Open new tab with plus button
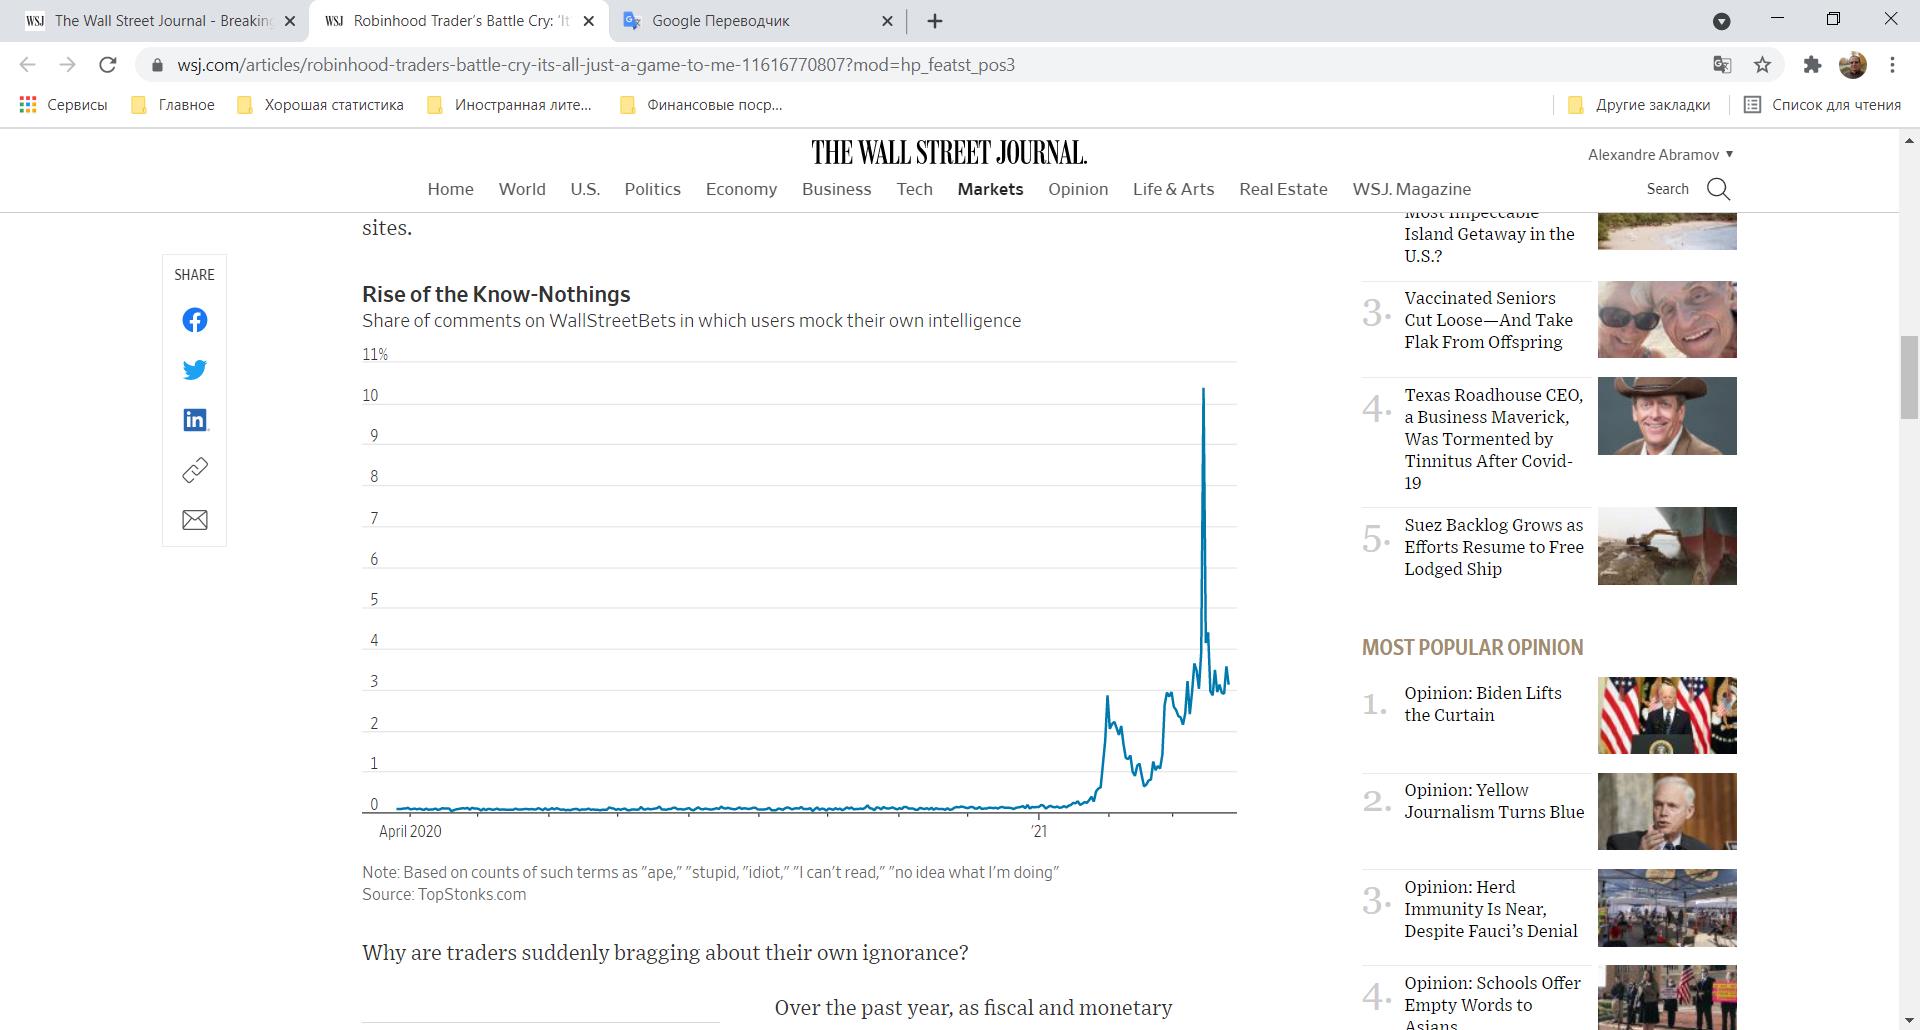The height and width of the screenshot is (1030, 1920). (x=935, y=21)
